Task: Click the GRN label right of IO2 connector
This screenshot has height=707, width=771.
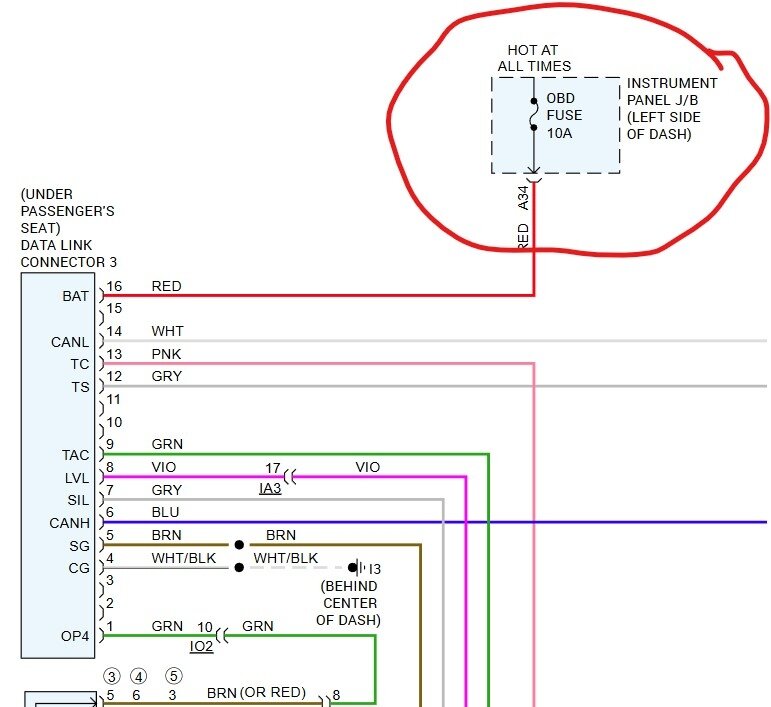Action: coord(258,626)
